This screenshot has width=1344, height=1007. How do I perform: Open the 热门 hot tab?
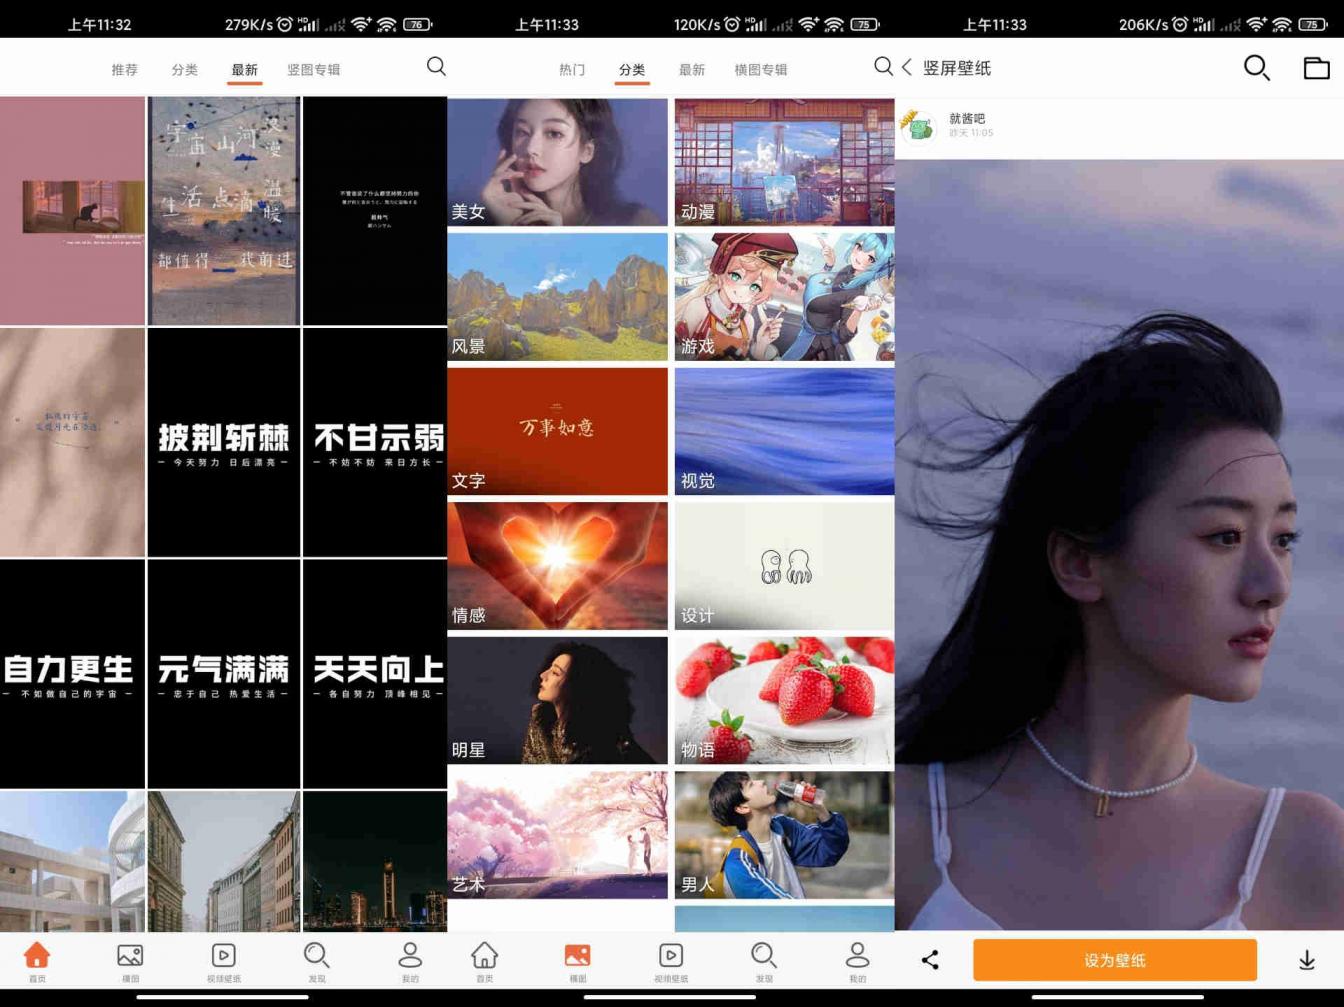[571, 68]
